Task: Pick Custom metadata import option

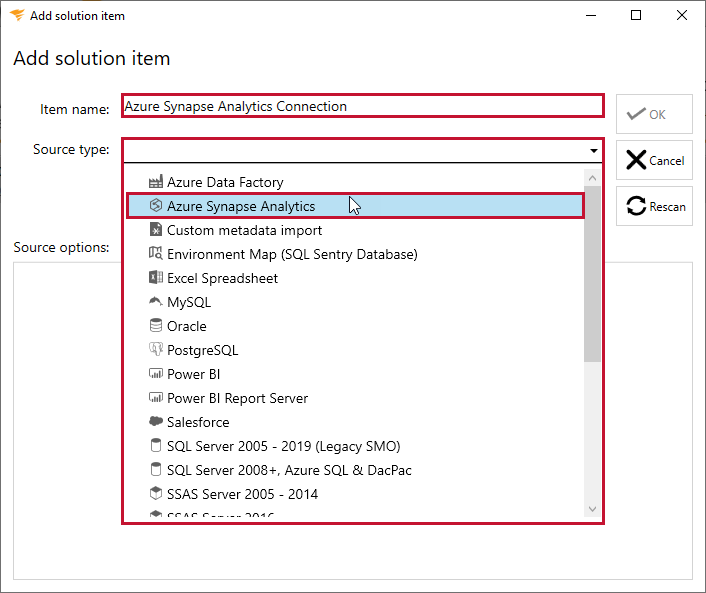Action: (x=355, y=230)
